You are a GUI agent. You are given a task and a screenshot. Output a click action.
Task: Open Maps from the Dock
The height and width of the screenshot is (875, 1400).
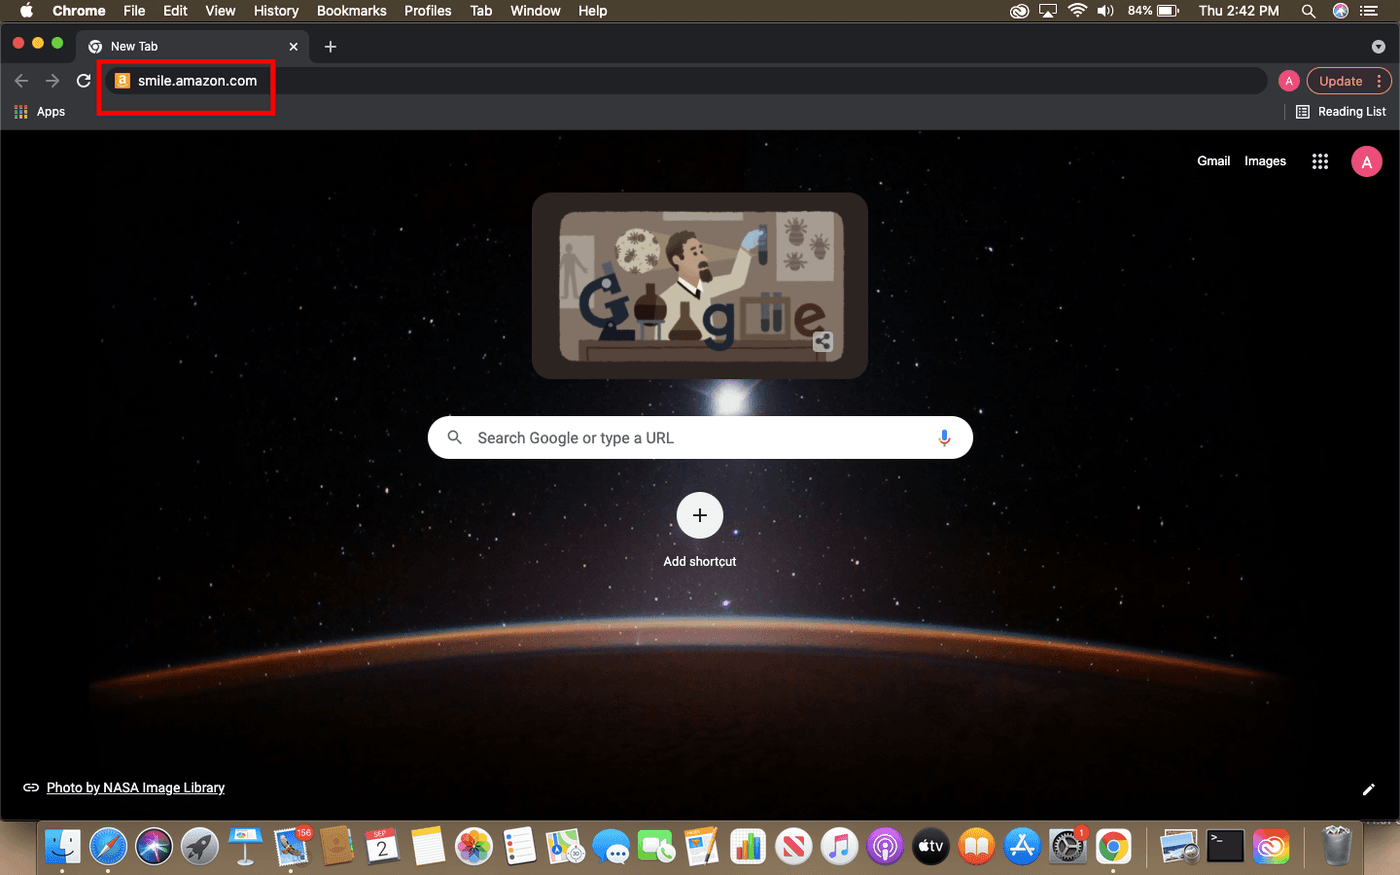point(565,847)
